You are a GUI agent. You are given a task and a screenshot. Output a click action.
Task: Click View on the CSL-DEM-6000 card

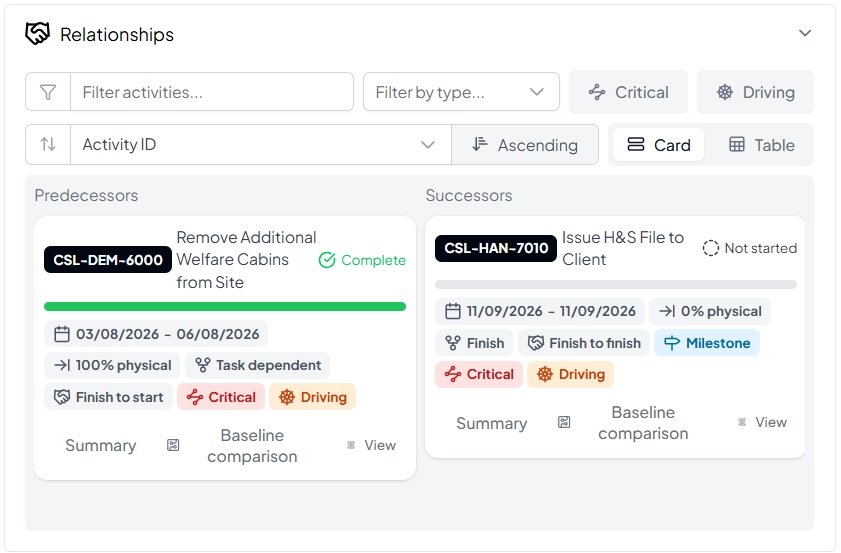click(380, 445)
